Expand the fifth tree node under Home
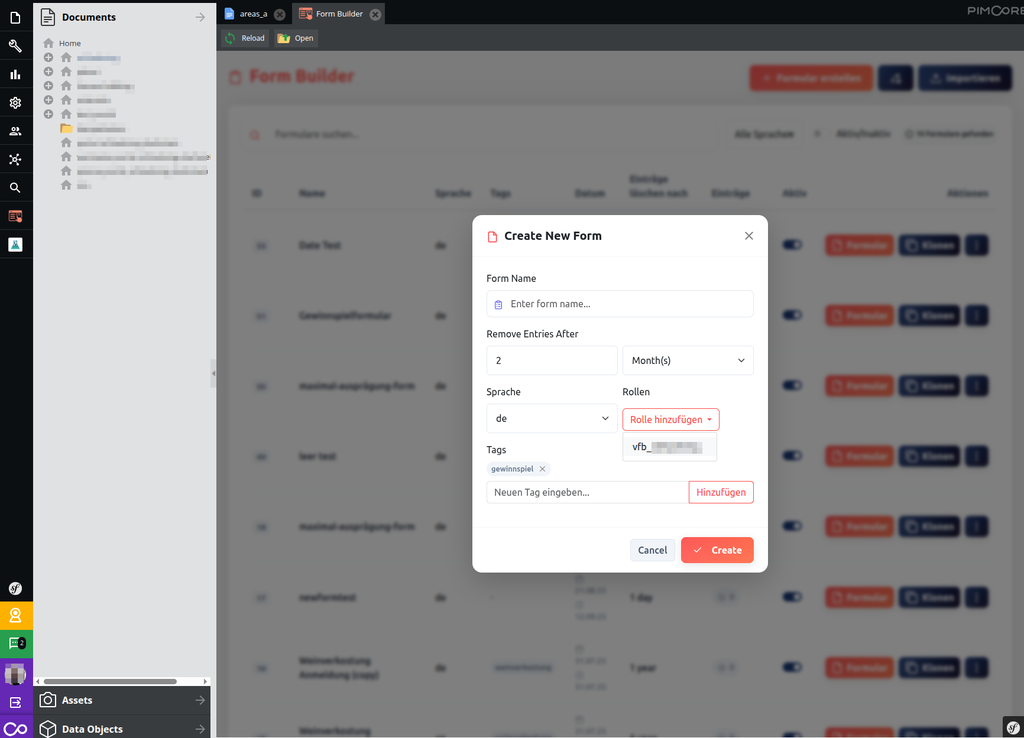This screenshot has height=738, width=1024. click(x=48, y=114)
